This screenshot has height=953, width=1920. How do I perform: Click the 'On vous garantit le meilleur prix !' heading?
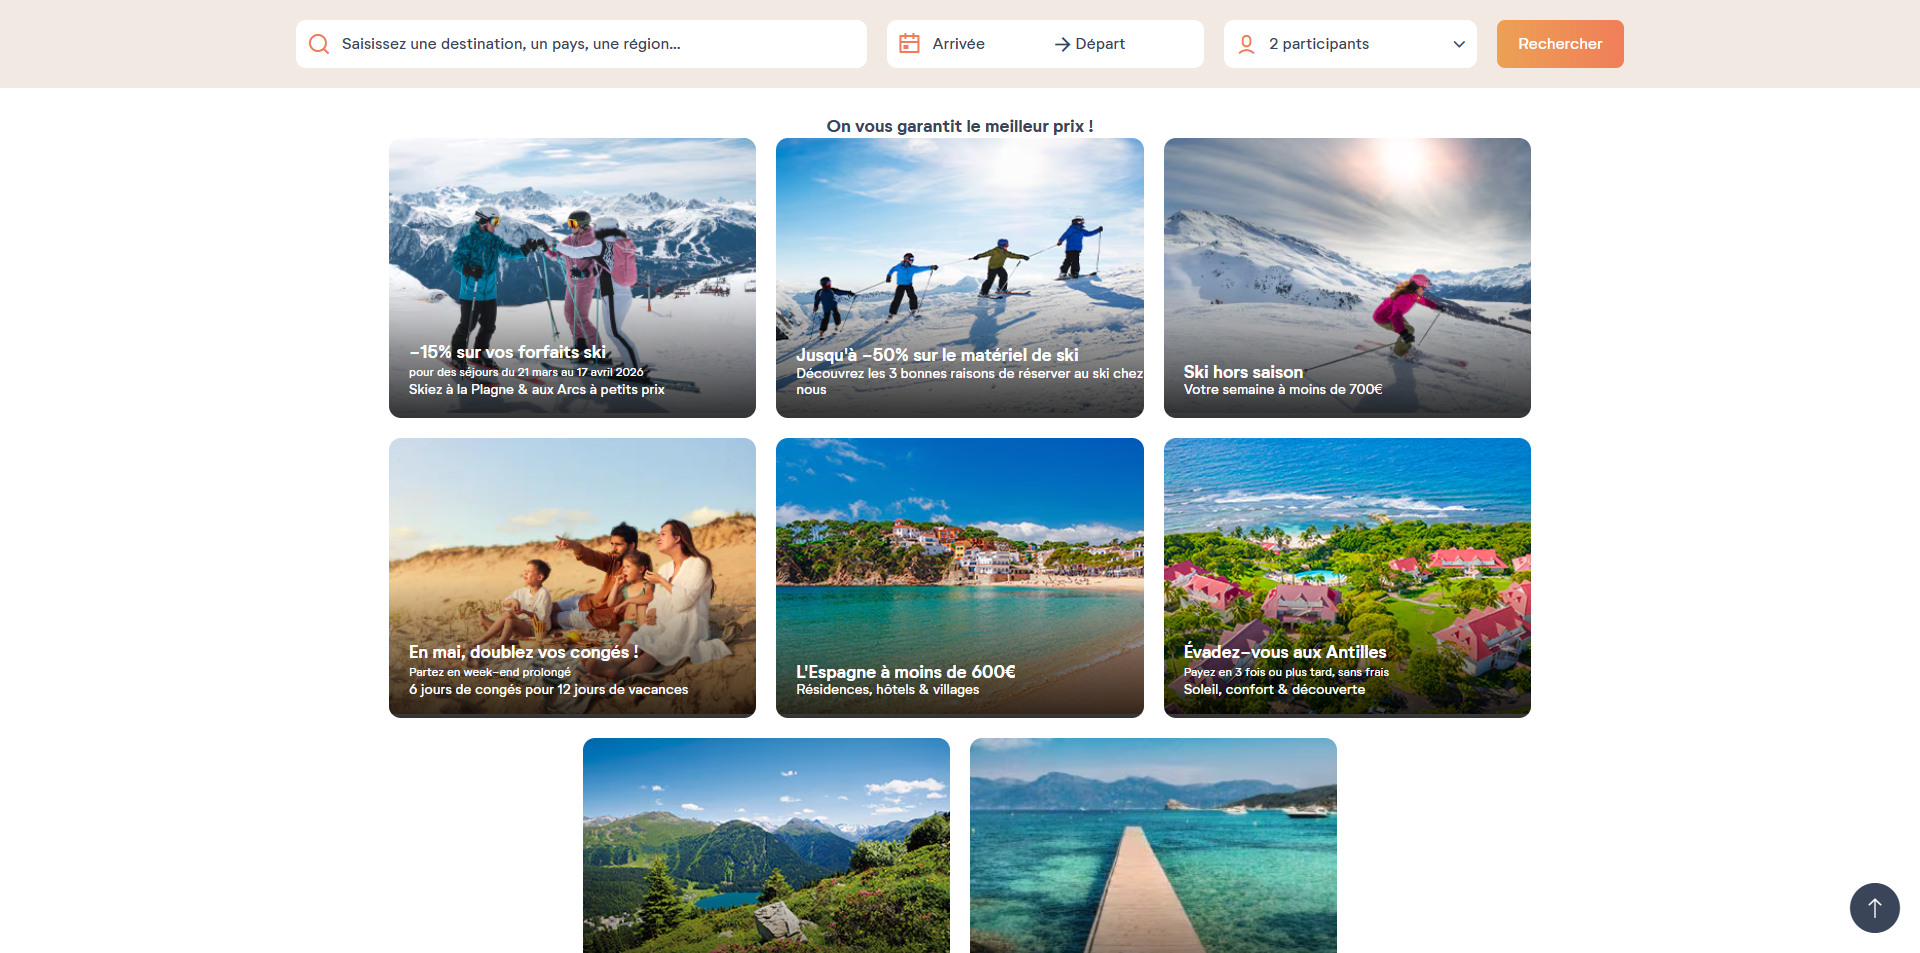960,126
